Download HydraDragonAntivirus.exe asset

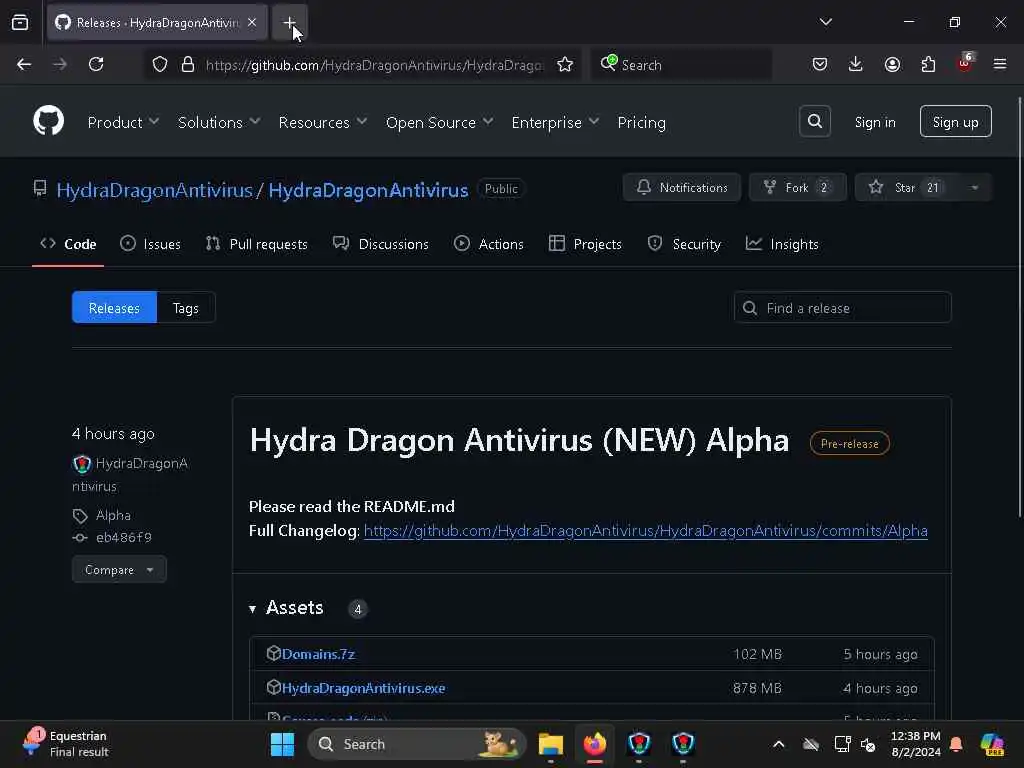click(363, 688)
